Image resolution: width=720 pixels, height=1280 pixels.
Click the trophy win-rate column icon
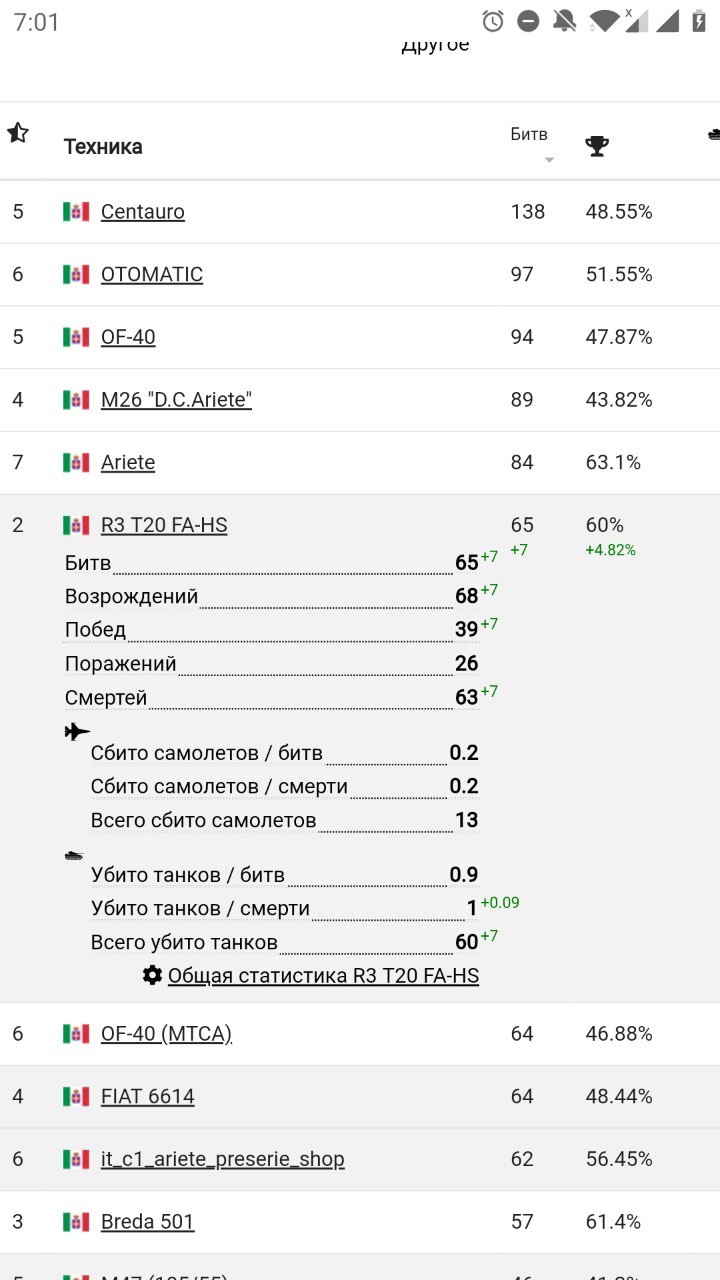click(x=597, y=147)
